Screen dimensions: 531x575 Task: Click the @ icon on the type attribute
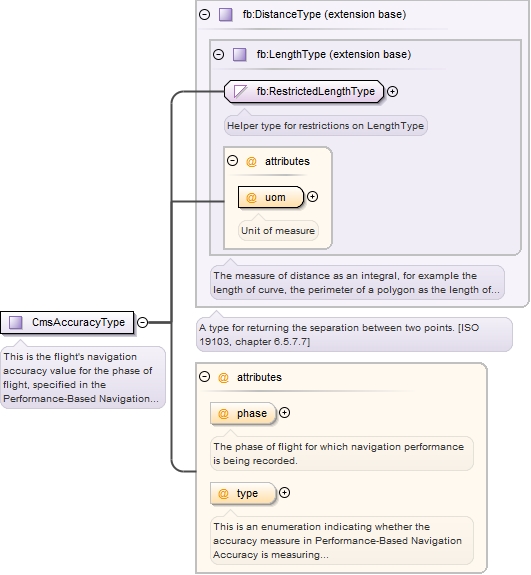223,494
